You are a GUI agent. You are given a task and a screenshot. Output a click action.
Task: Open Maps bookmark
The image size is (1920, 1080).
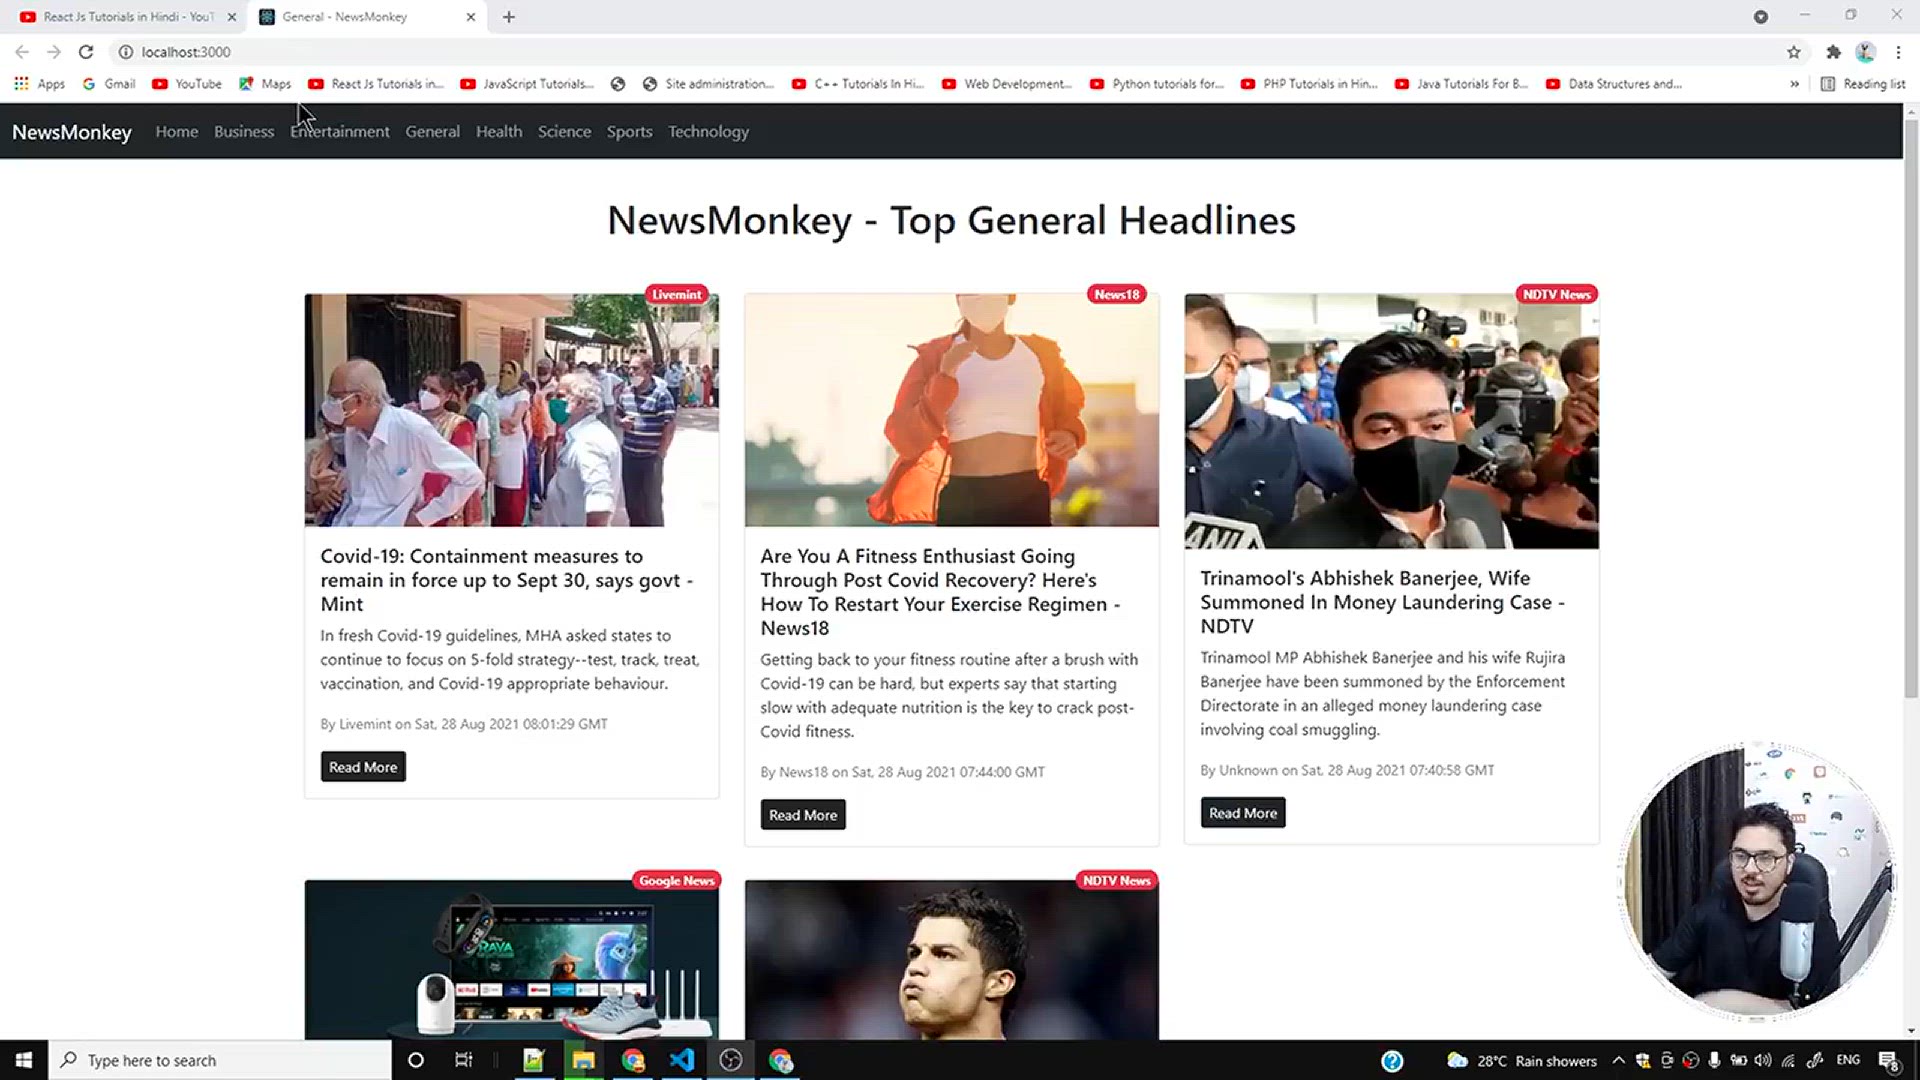point(265,84)
